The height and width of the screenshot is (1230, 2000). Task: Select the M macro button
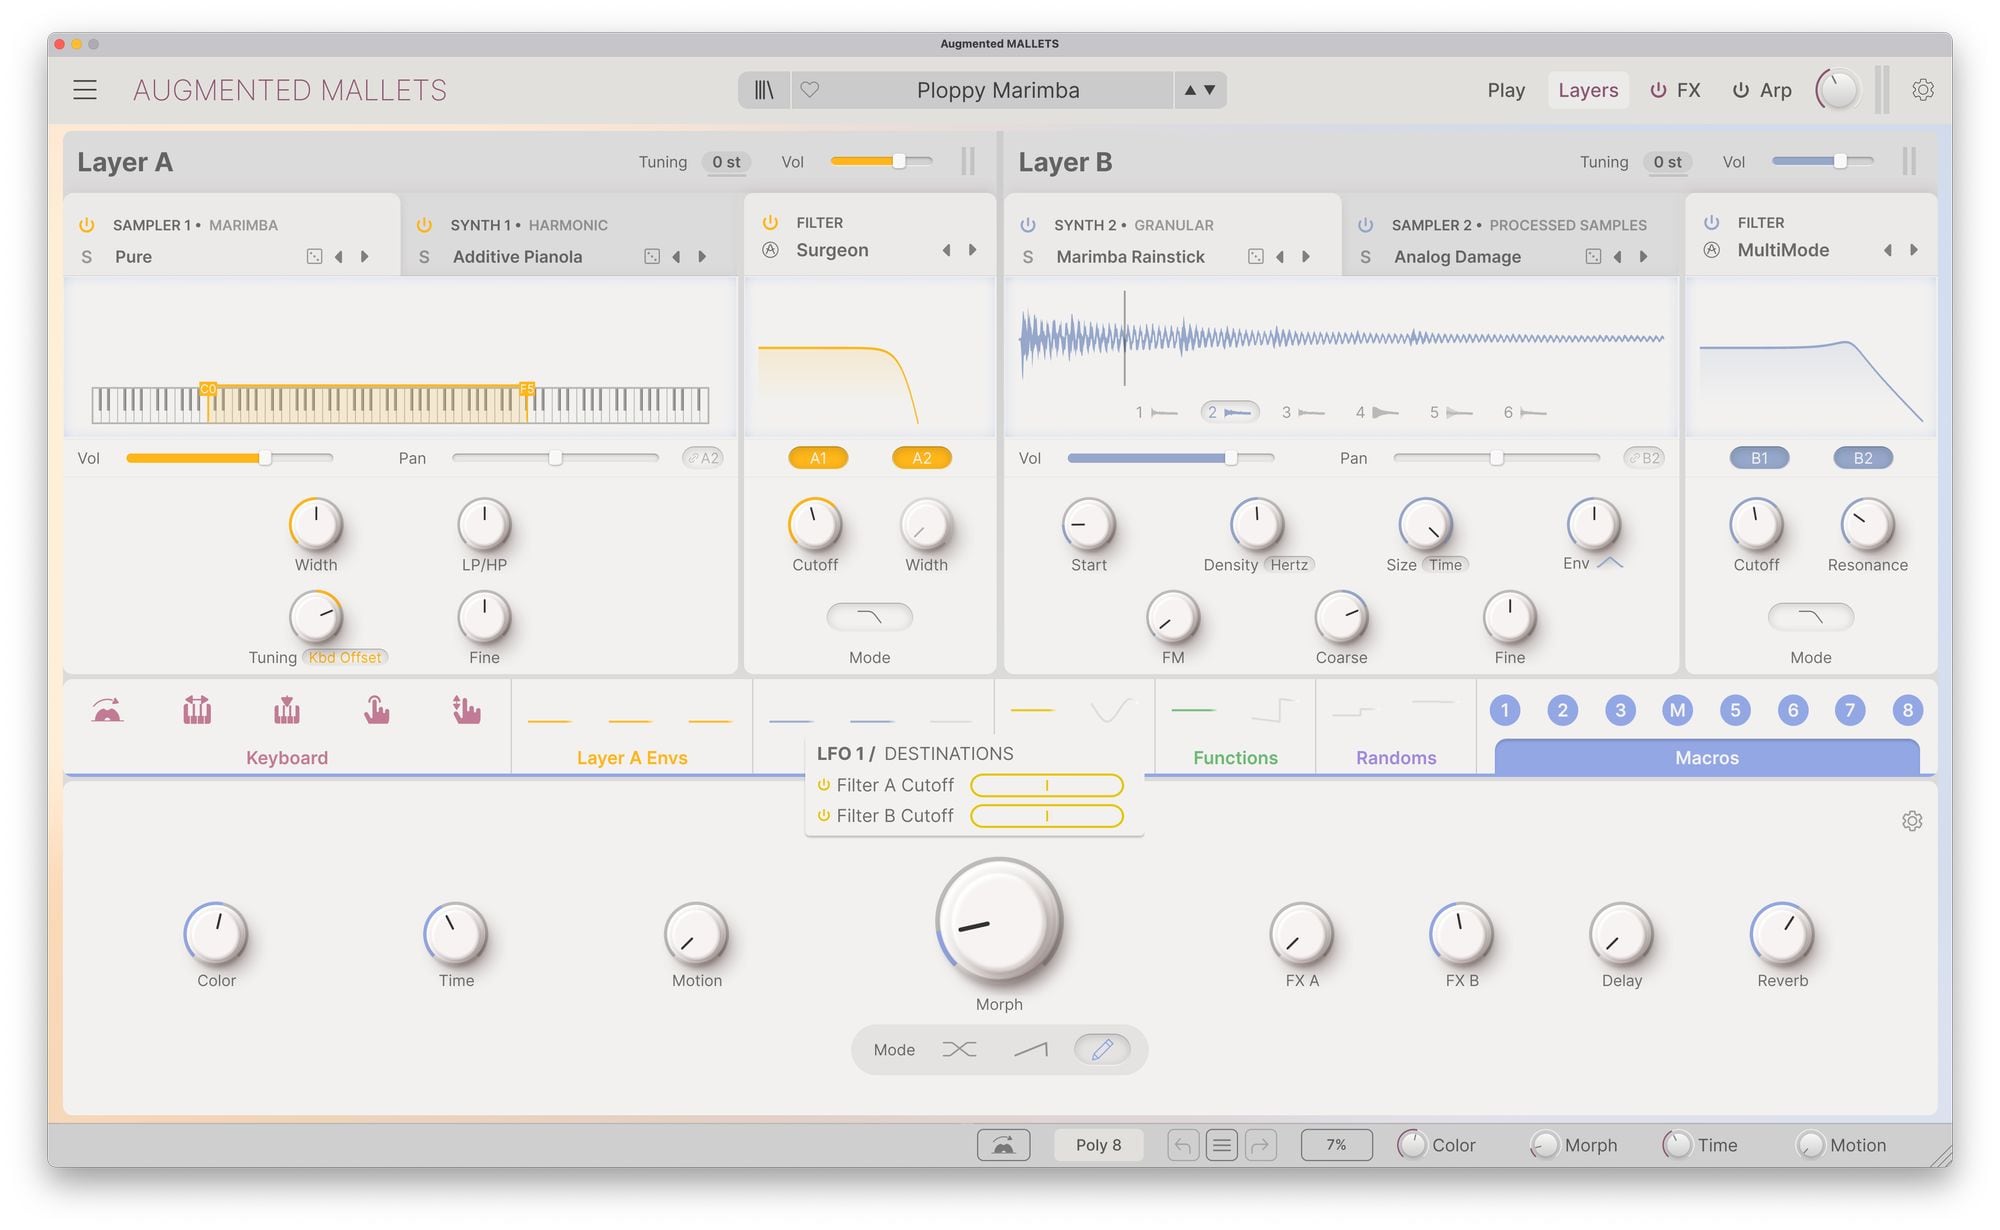(x=1677, y=710)
